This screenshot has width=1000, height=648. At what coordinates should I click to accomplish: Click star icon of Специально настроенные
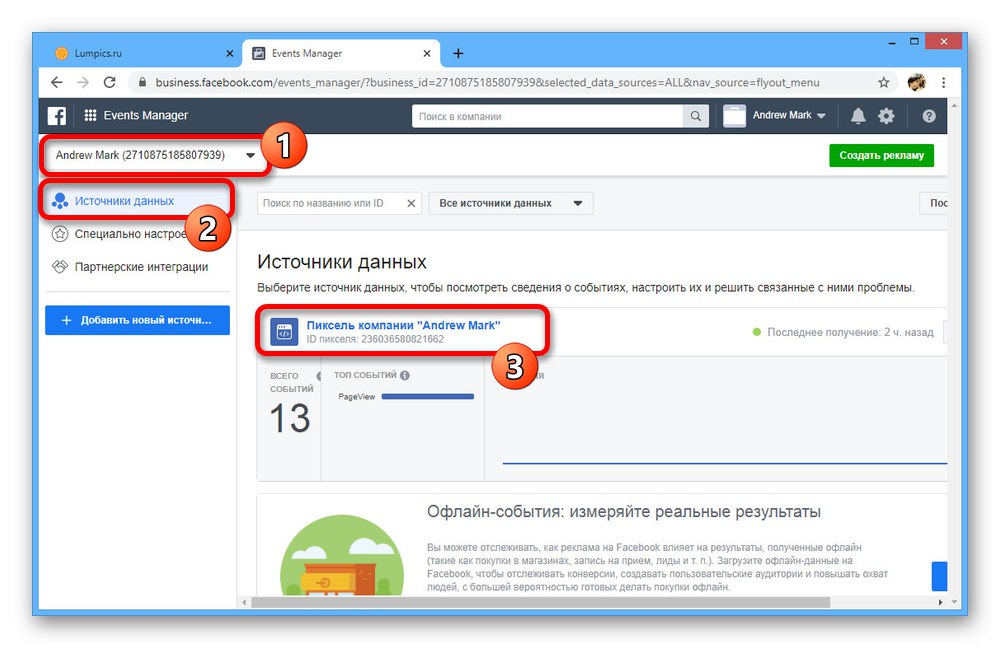(x=60, y=234)
